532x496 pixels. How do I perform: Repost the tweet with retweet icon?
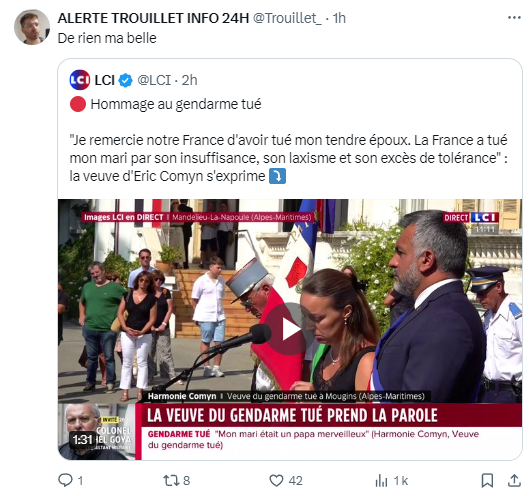coord(170,480)
